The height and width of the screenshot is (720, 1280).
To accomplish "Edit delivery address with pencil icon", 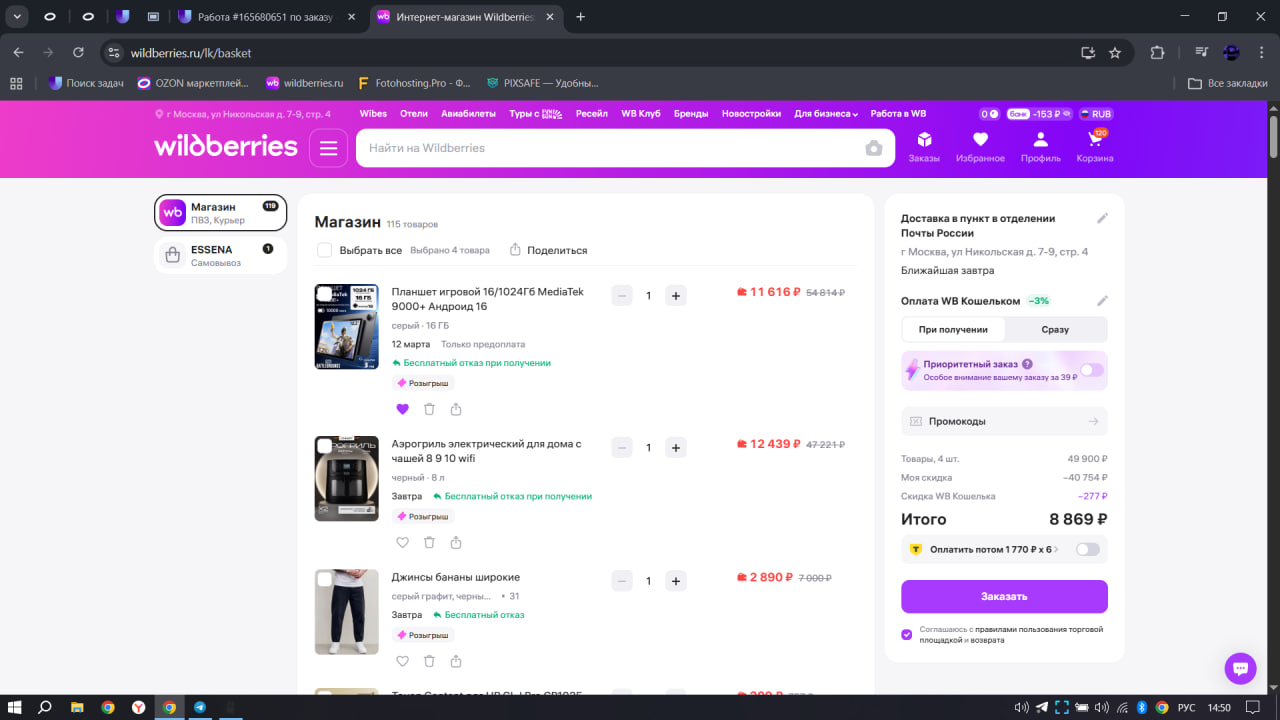I will point(1102,218).
